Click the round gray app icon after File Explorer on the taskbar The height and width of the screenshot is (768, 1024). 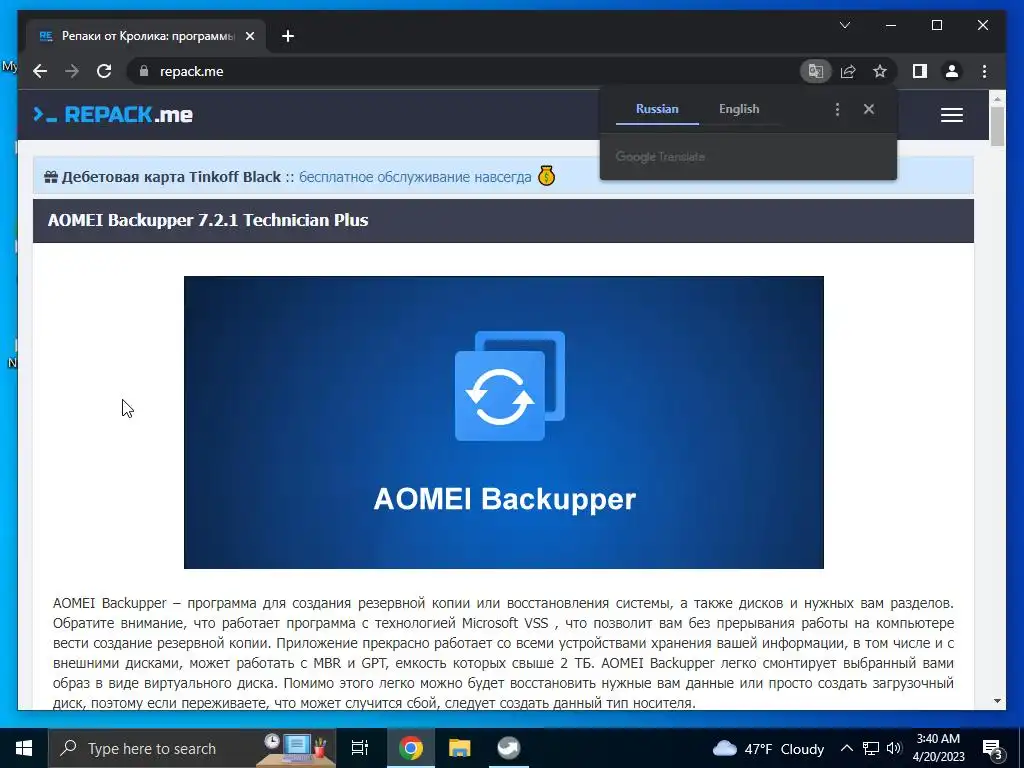pos(509,748)
